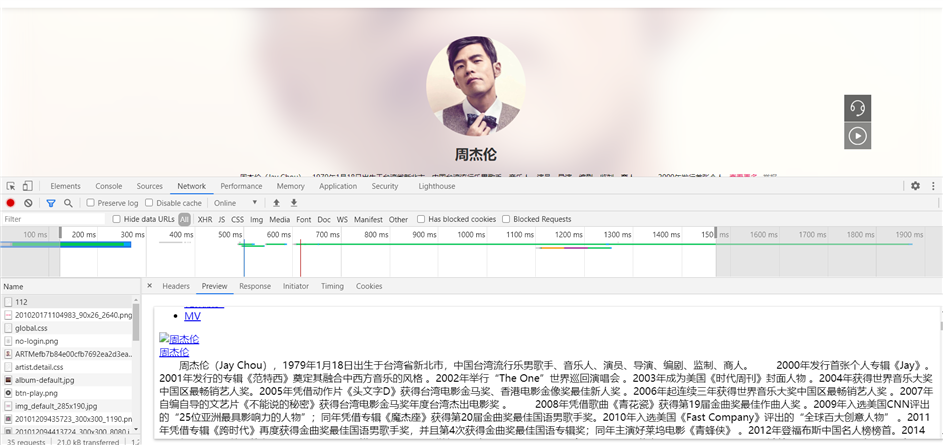Viewport: 943px width, 445px height.
Task: Switch to the Console panel
Action: [109, 186]
